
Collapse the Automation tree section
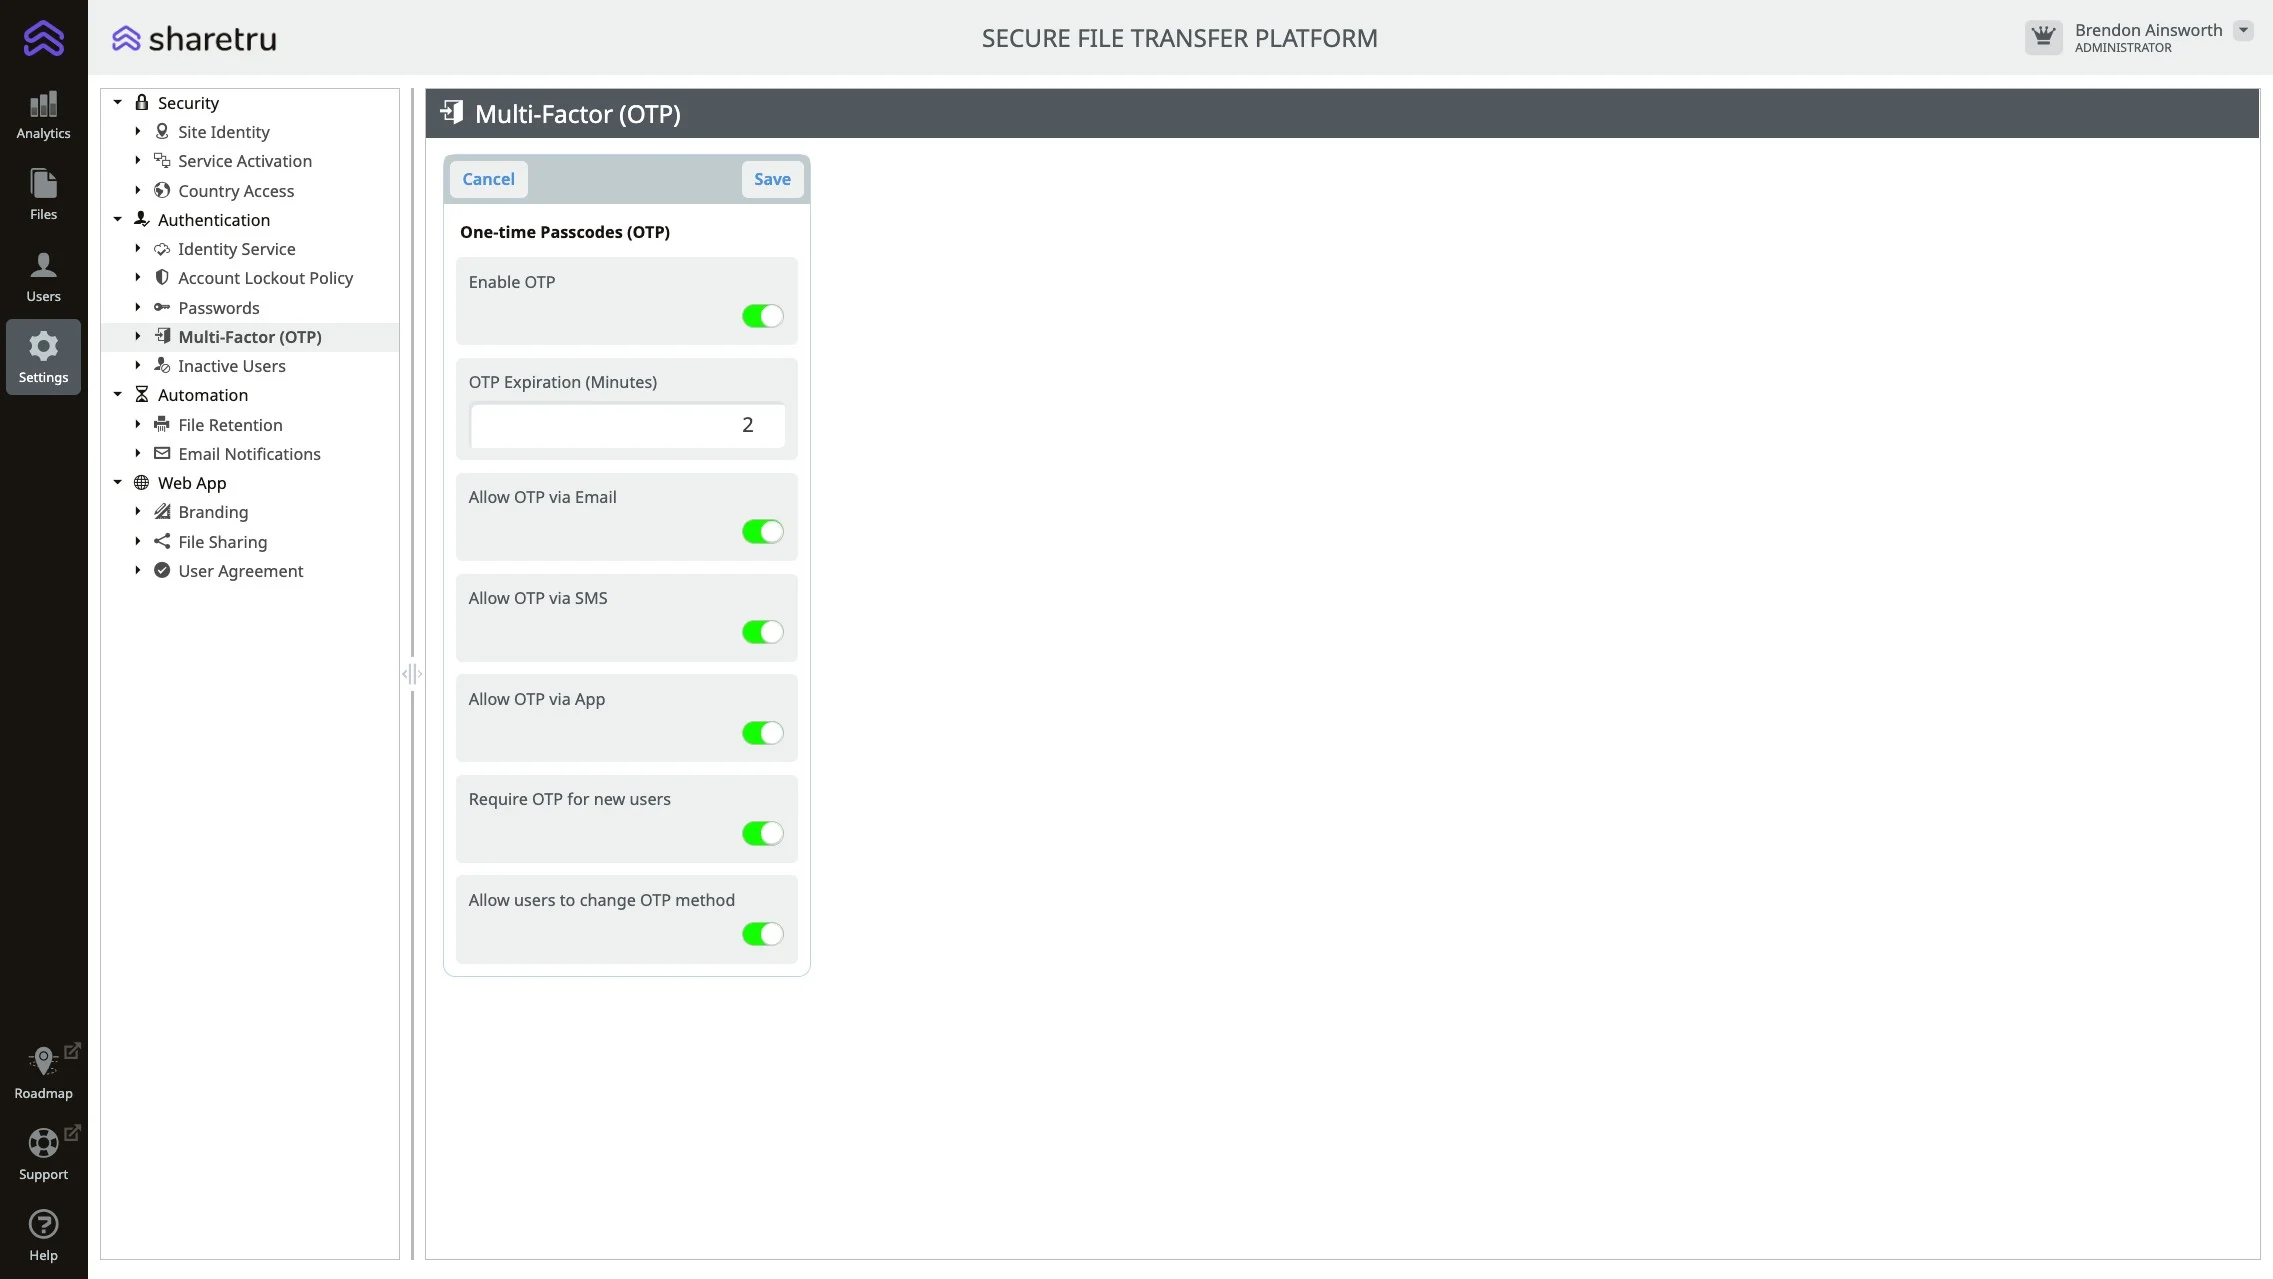tap(118, 395)
